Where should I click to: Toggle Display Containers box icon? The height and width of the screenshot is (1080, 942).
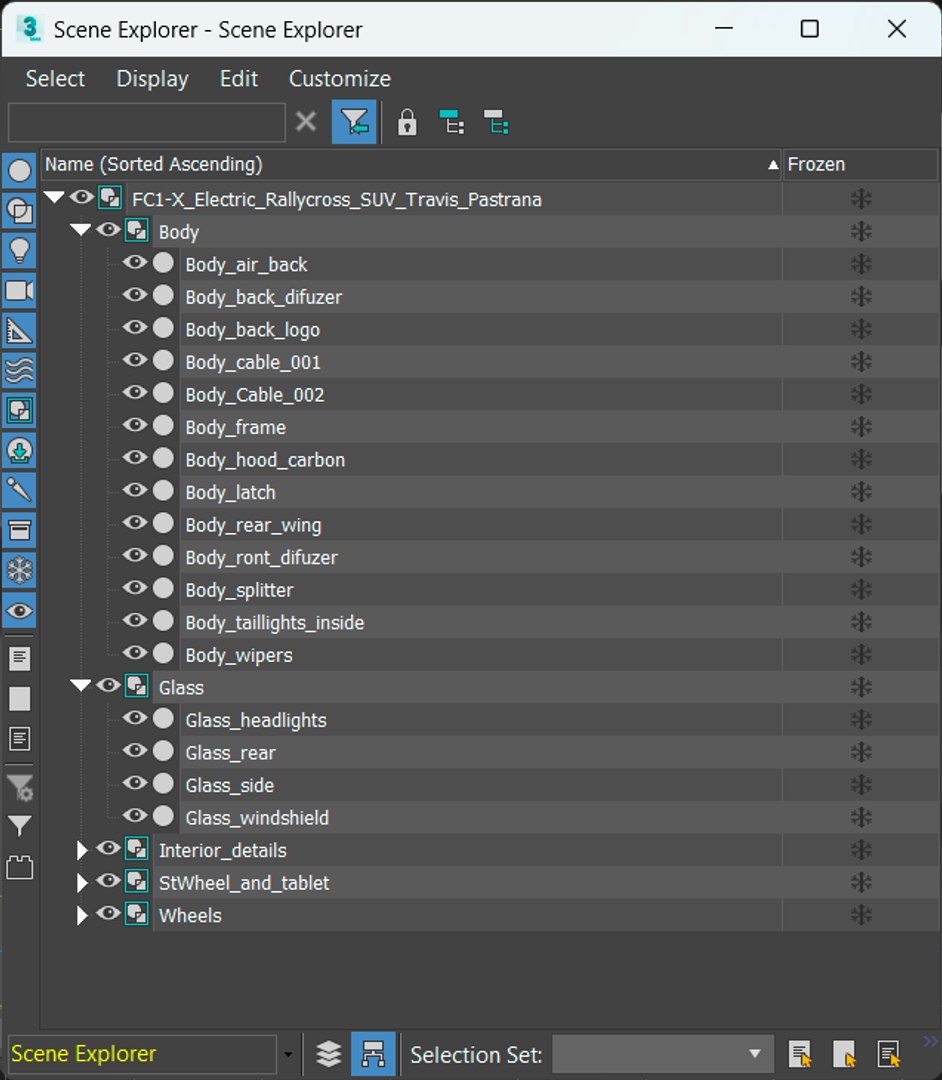click(19, 530)
